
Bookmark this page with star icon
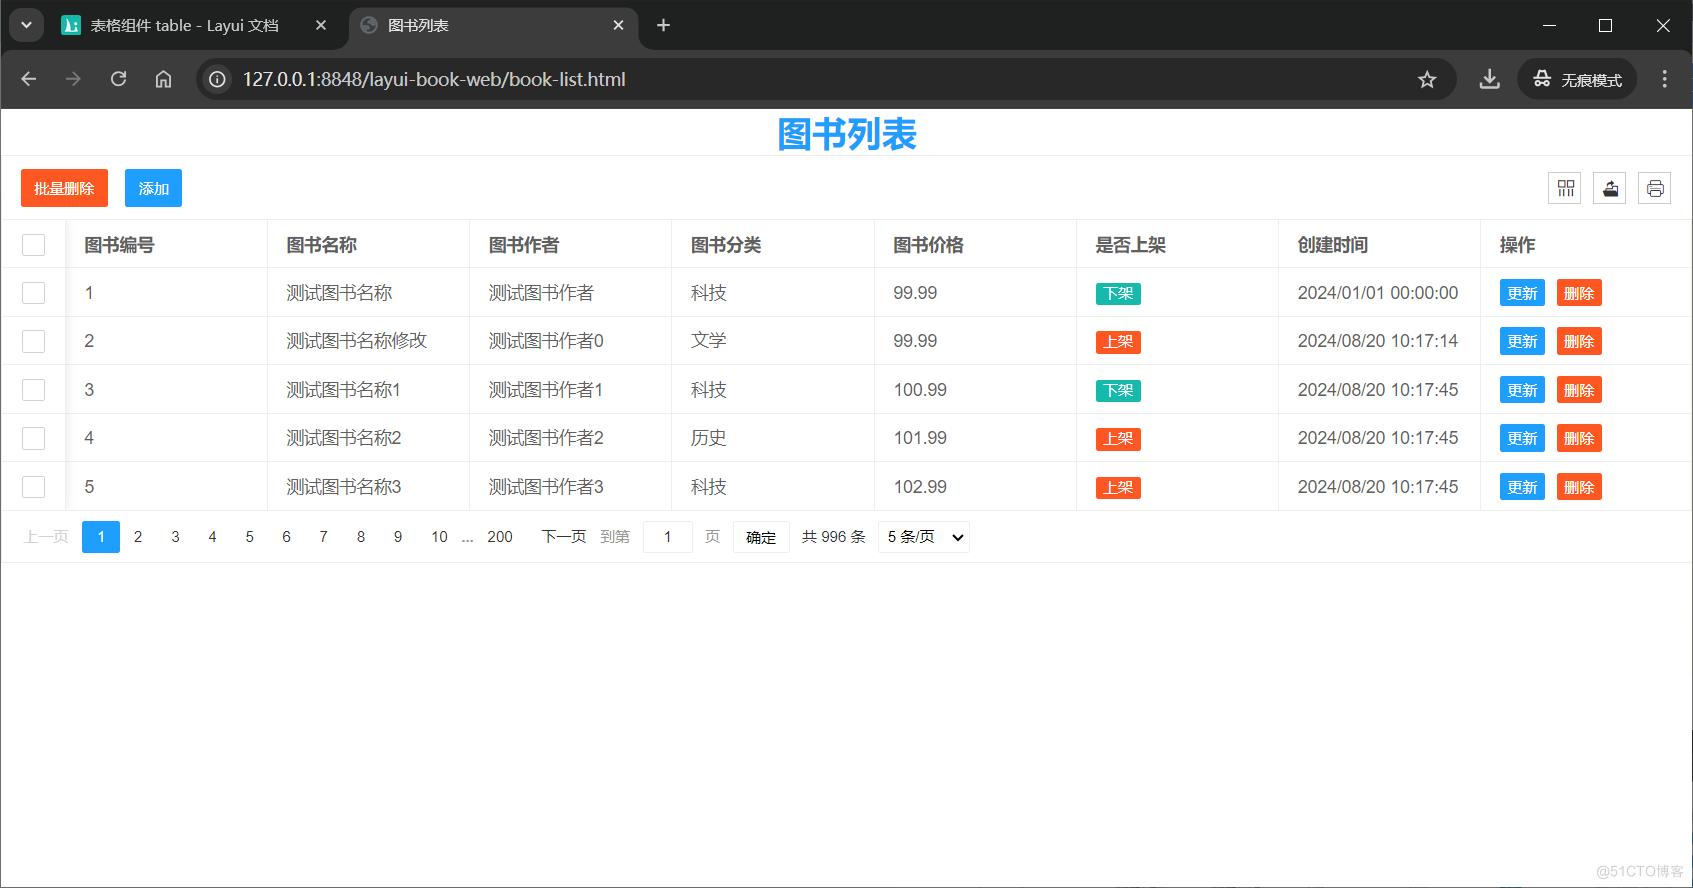tap(1427, 79)
